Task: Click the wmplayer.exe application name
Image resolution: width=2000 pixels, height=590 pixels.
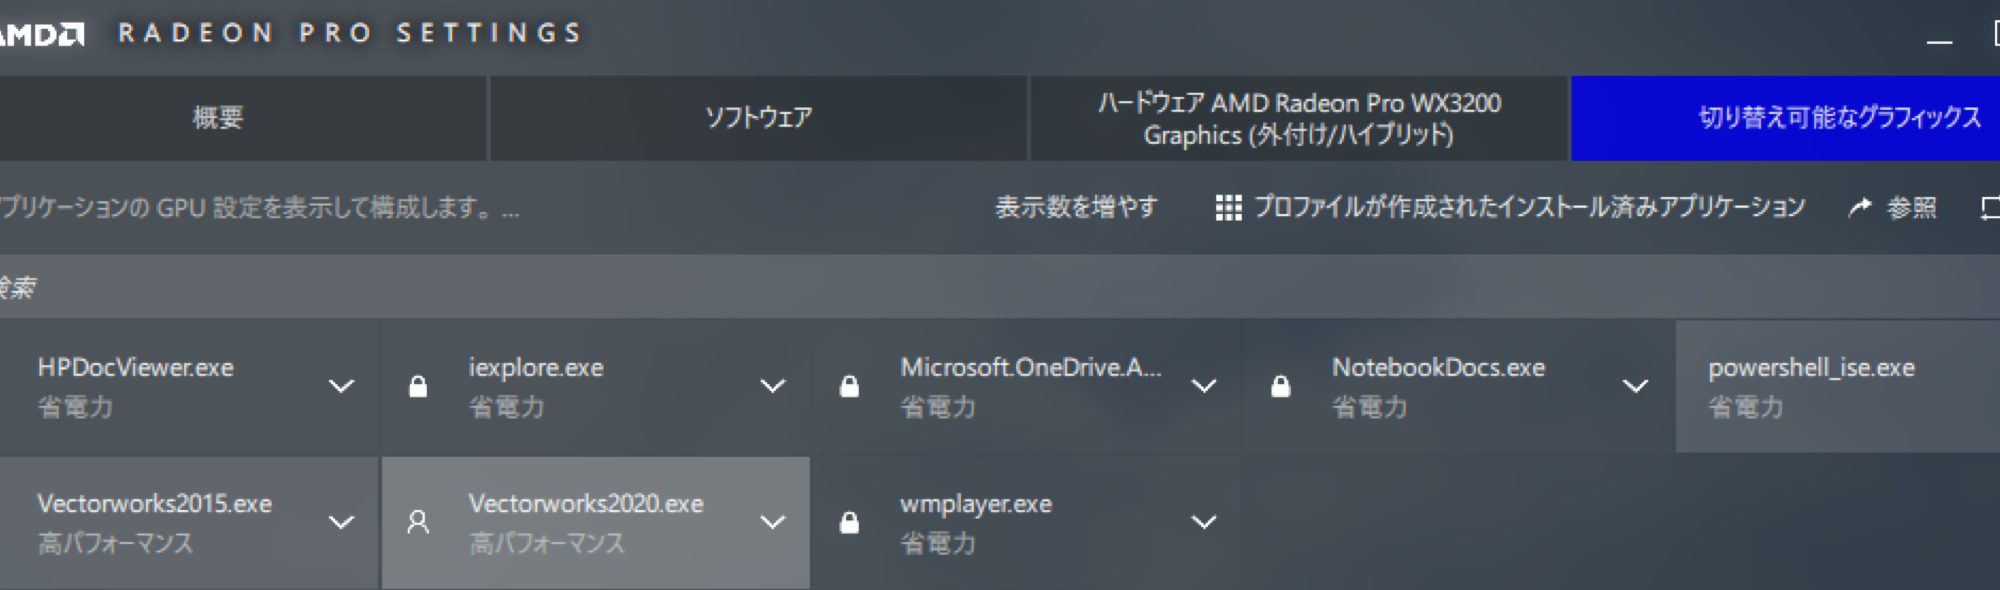Action: point(976,503)
